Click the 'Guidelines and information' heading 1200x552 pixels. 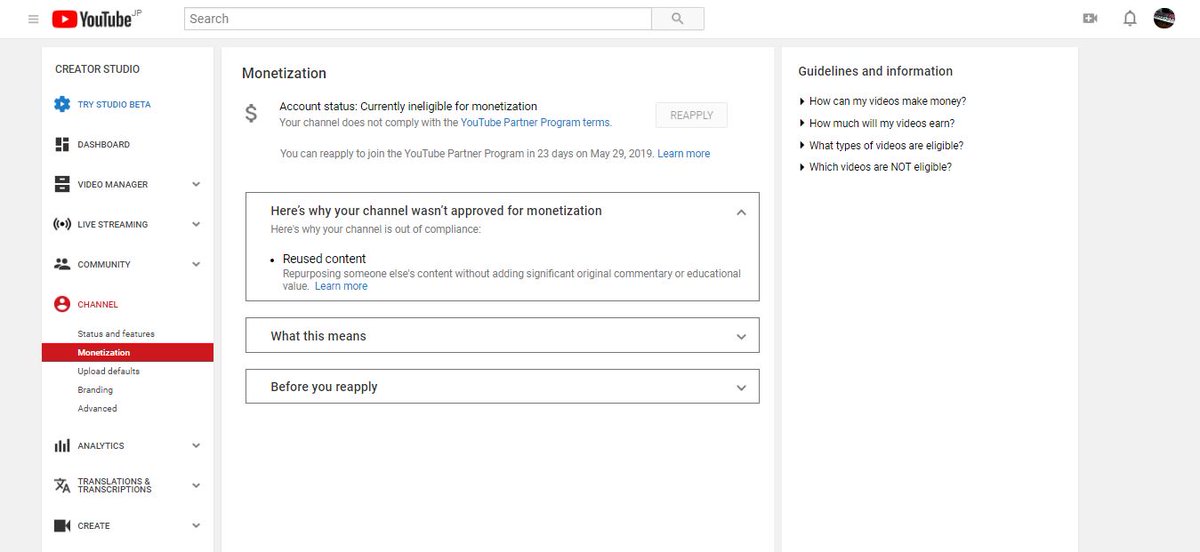click(875, 71)
